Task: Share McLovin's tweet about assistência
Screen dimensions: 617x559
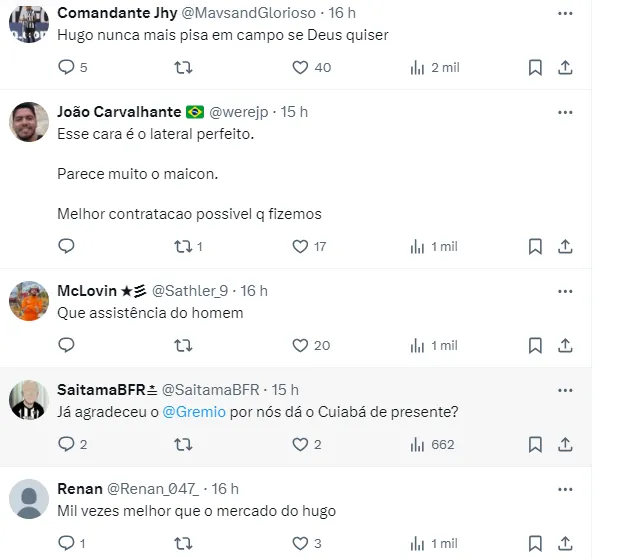Action: (x=565, y=345)
